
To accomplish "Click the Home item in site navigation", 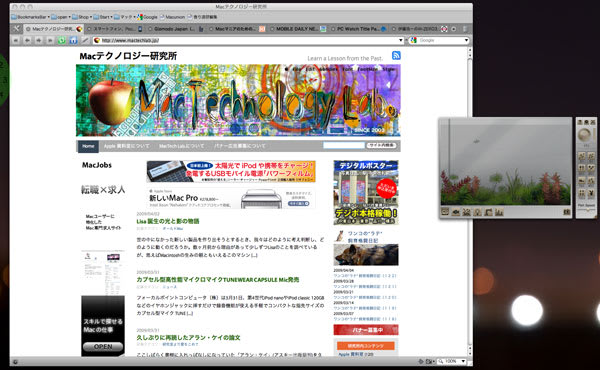I will [x=88, y=146].
